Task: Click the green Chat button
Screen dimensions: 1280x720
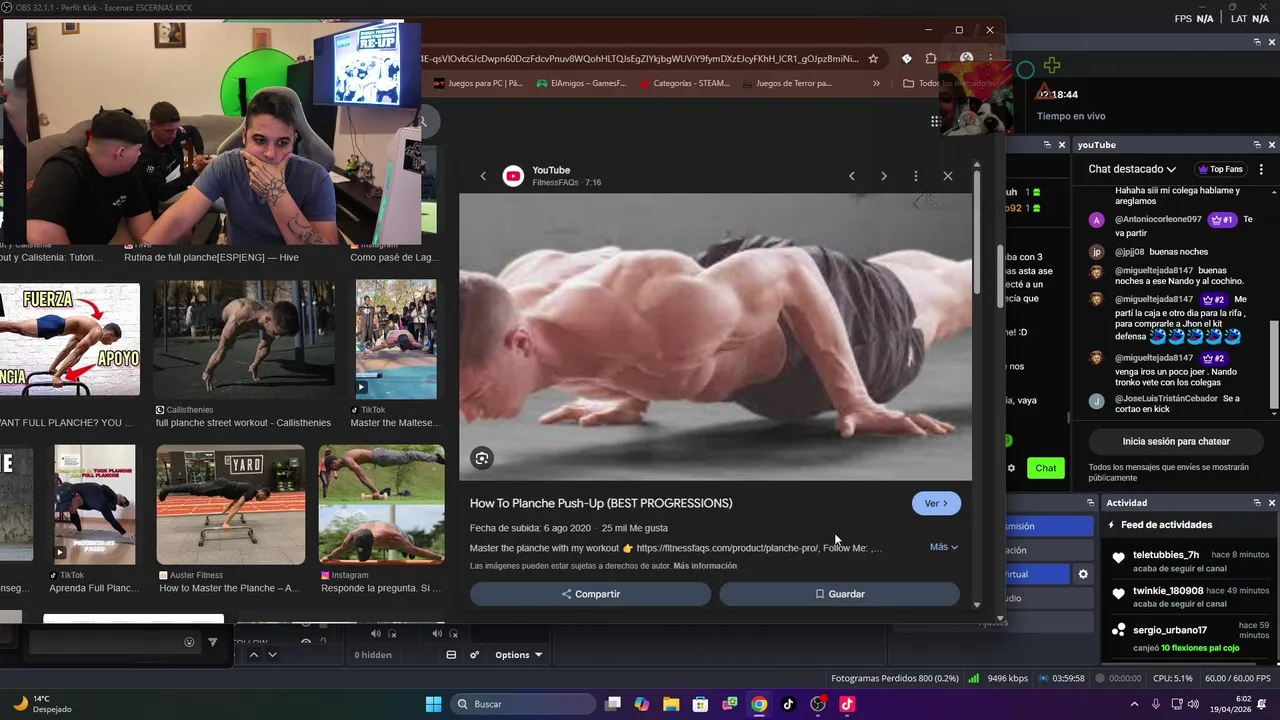Action: tap(1046, 468)
